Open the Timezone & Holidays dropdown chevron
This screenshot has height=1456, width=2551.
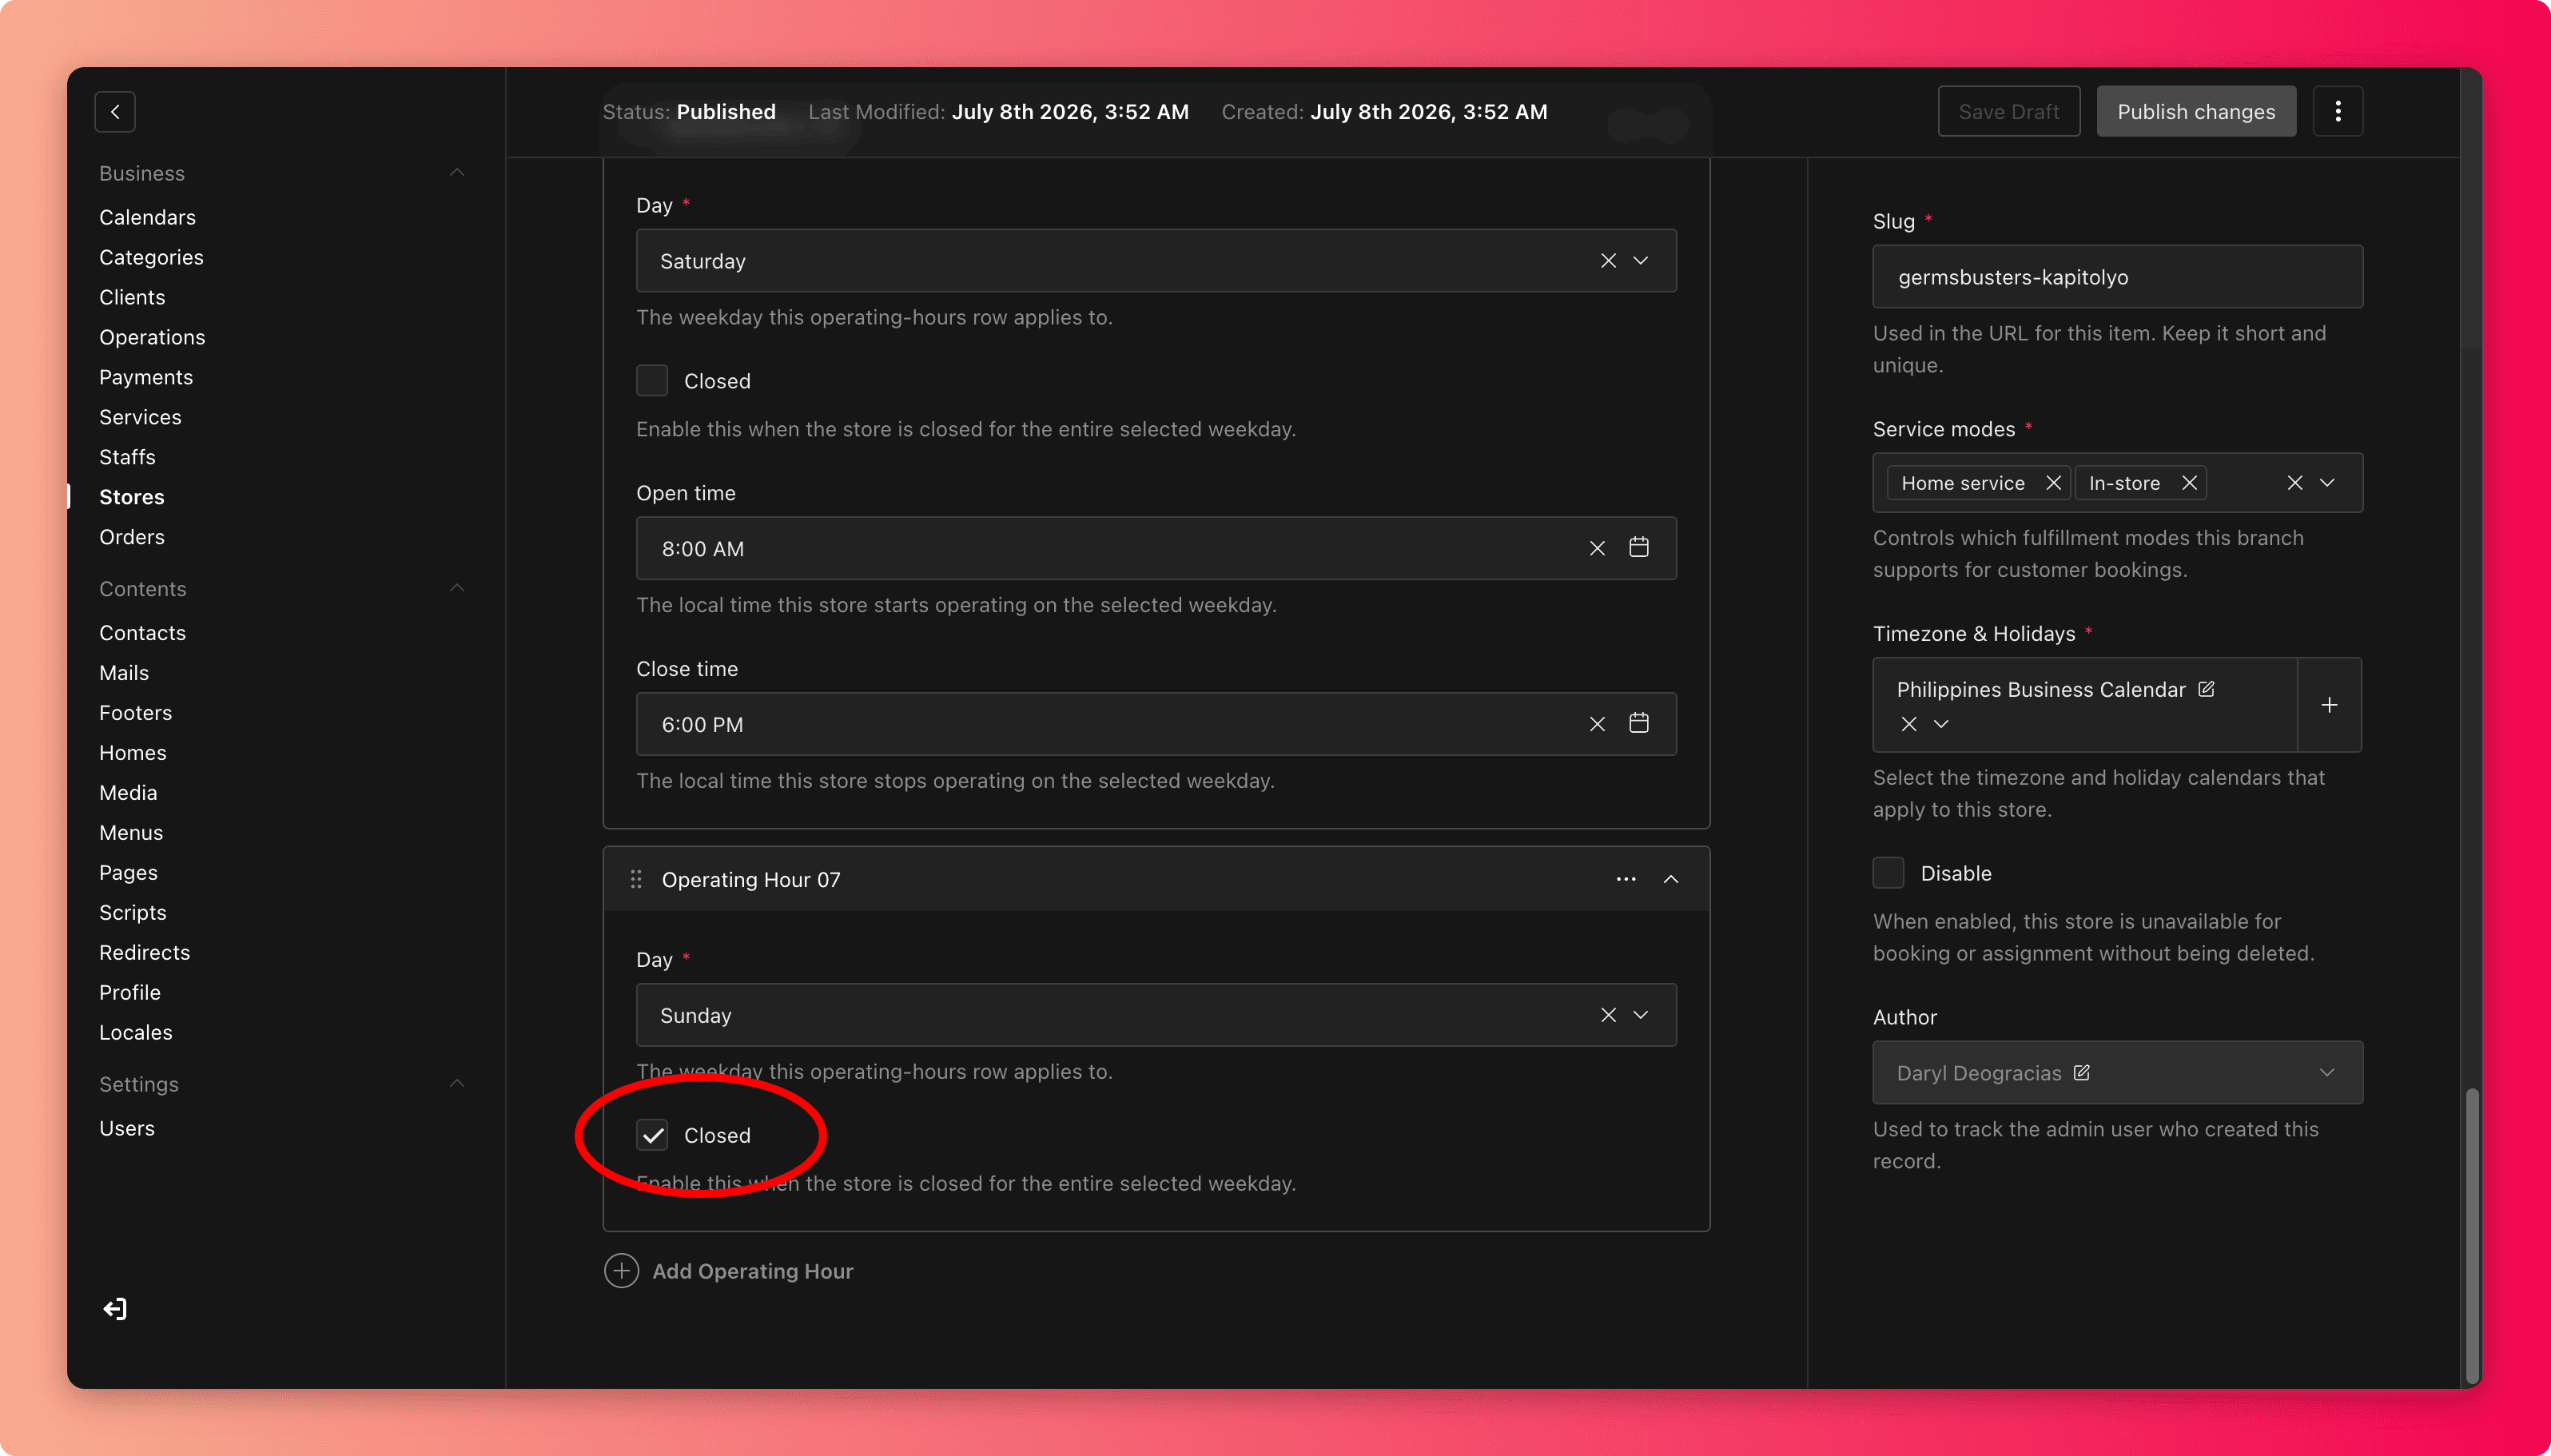pos(1940,723)
